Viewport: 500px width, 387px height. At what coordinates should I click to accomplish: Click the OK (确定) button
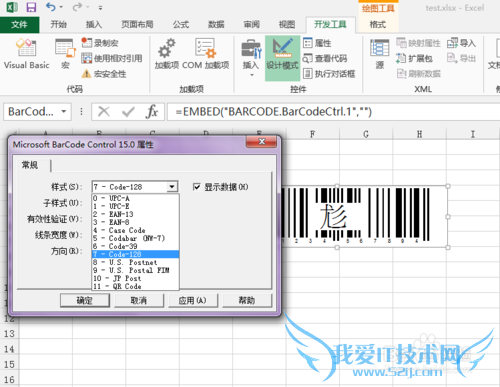tap(85, 301)
